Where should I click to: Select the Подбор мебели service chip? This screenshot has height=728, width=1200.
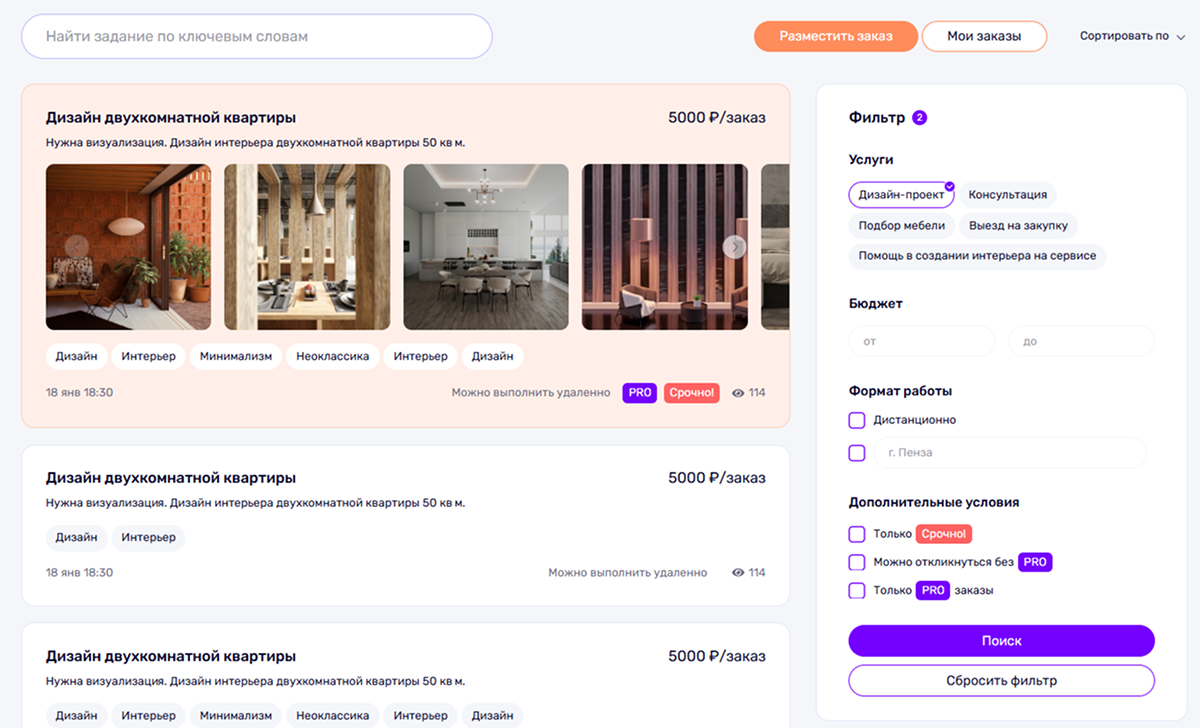coord(902,226)
